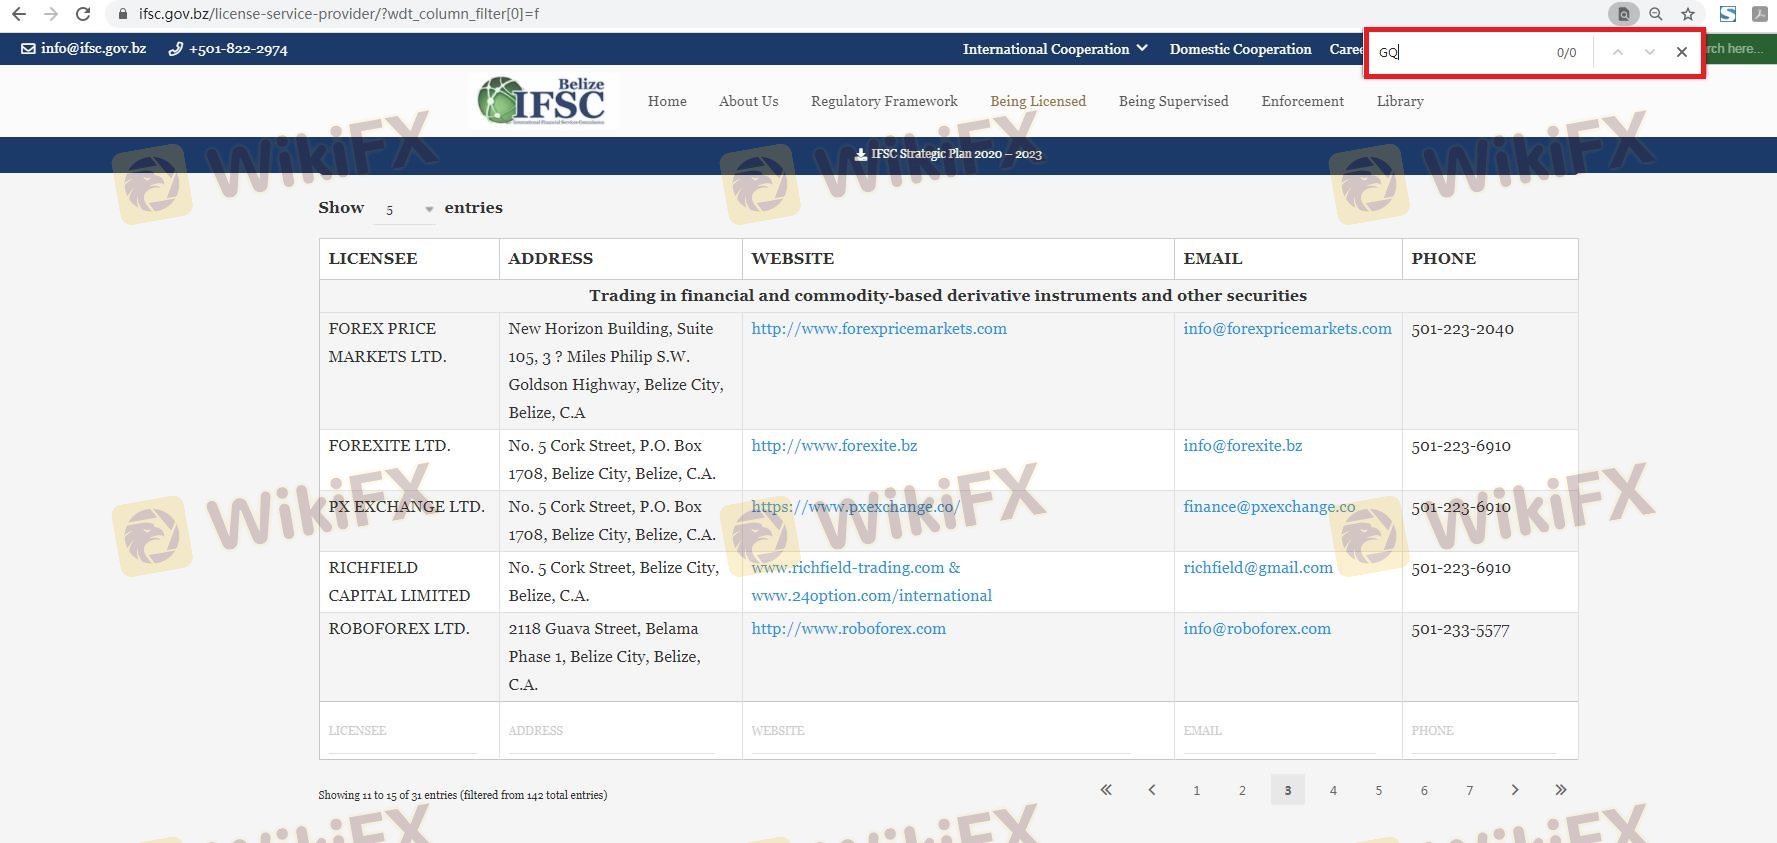
Task: Click the IFSC Belize logo
Action: pyautogui.click(x=543, y=100)
